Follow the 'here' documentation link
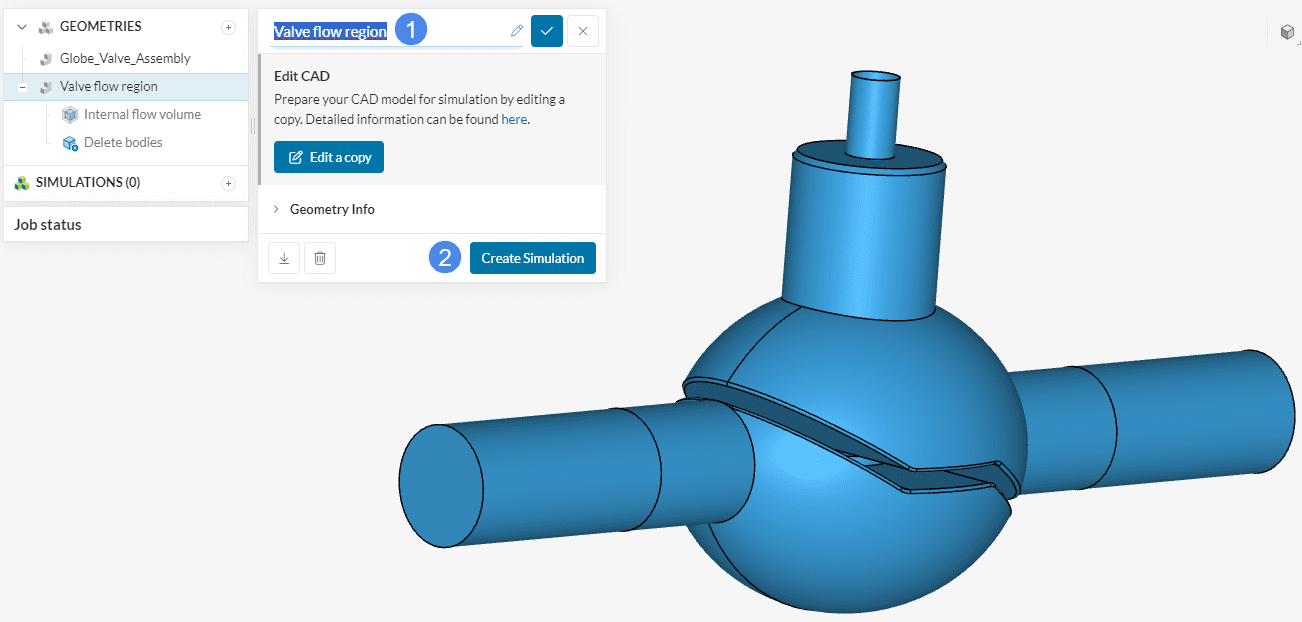 pos(513,119)
